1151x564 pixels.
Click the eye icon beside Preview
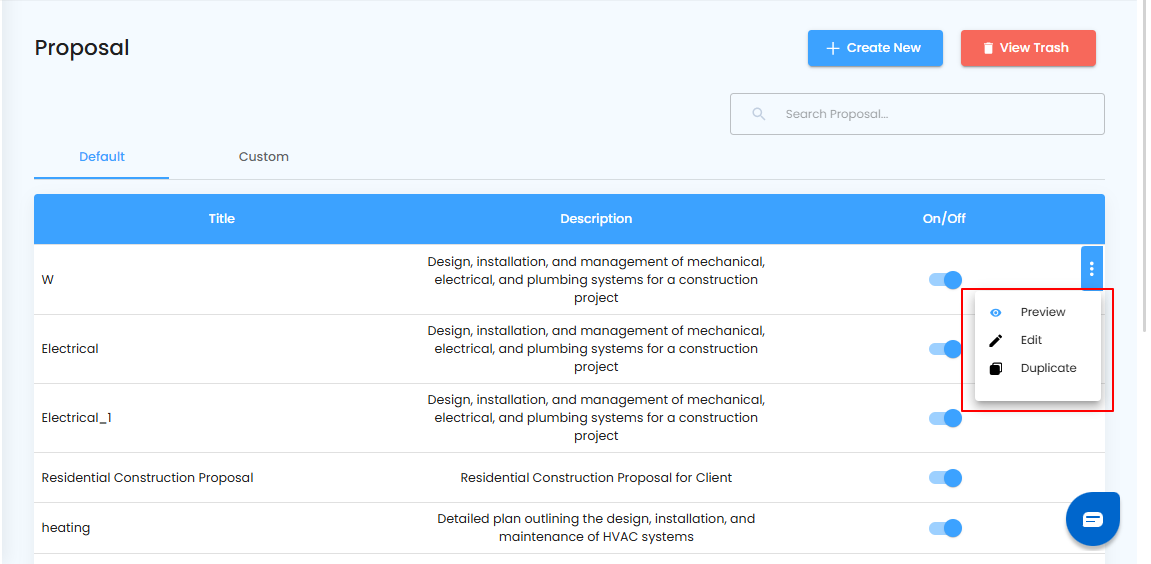(995, 313)
